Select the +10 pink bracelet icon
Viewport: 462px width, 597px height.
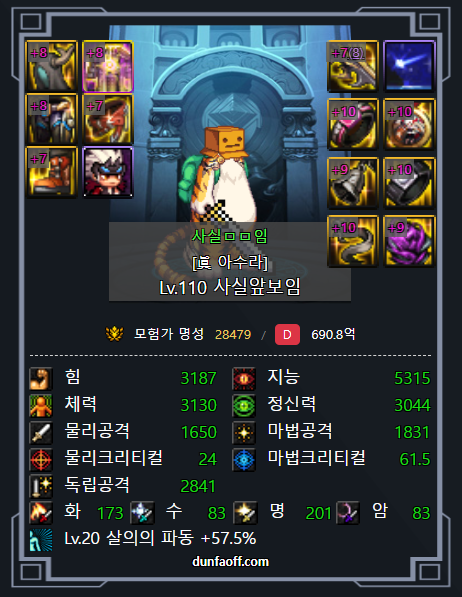(353, 124)
